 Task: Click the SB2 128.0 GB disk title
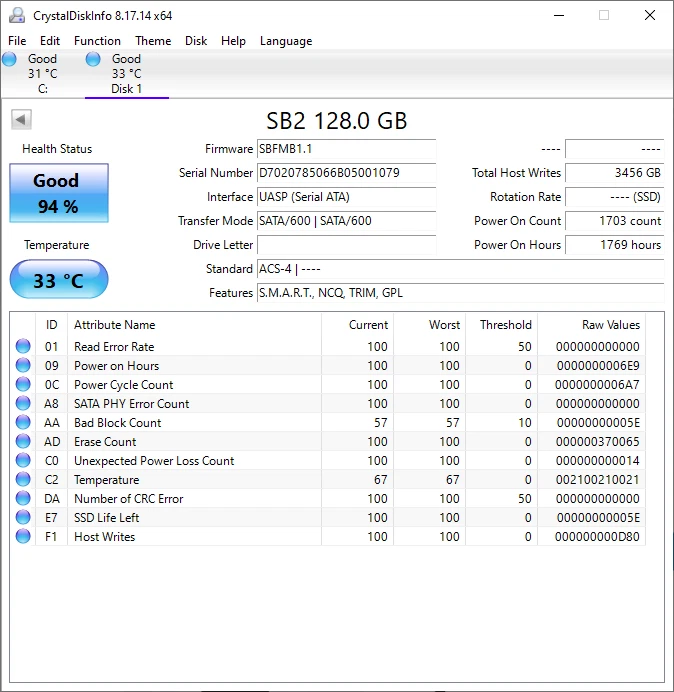[x=336, y=120]
